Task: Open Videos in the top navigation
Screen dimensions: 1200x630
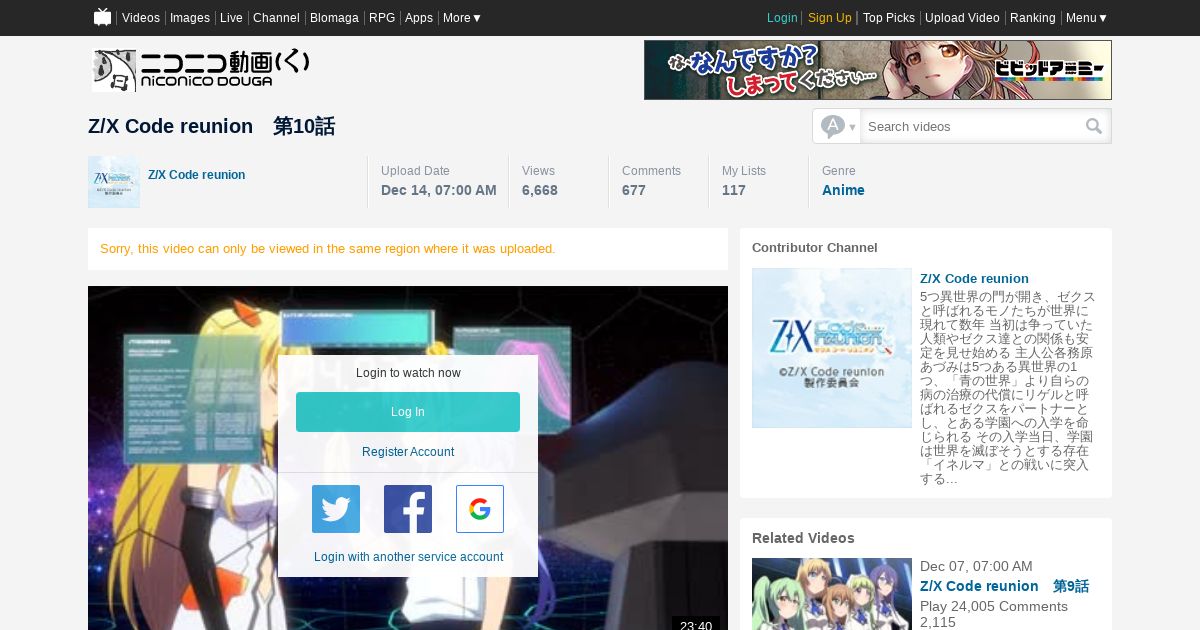Action: [x=141, y=18]
